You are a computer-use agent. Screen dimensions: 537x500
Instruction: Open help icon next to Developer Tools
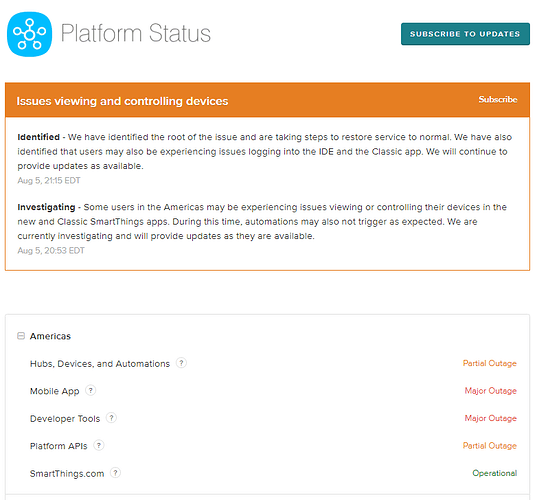111,418
